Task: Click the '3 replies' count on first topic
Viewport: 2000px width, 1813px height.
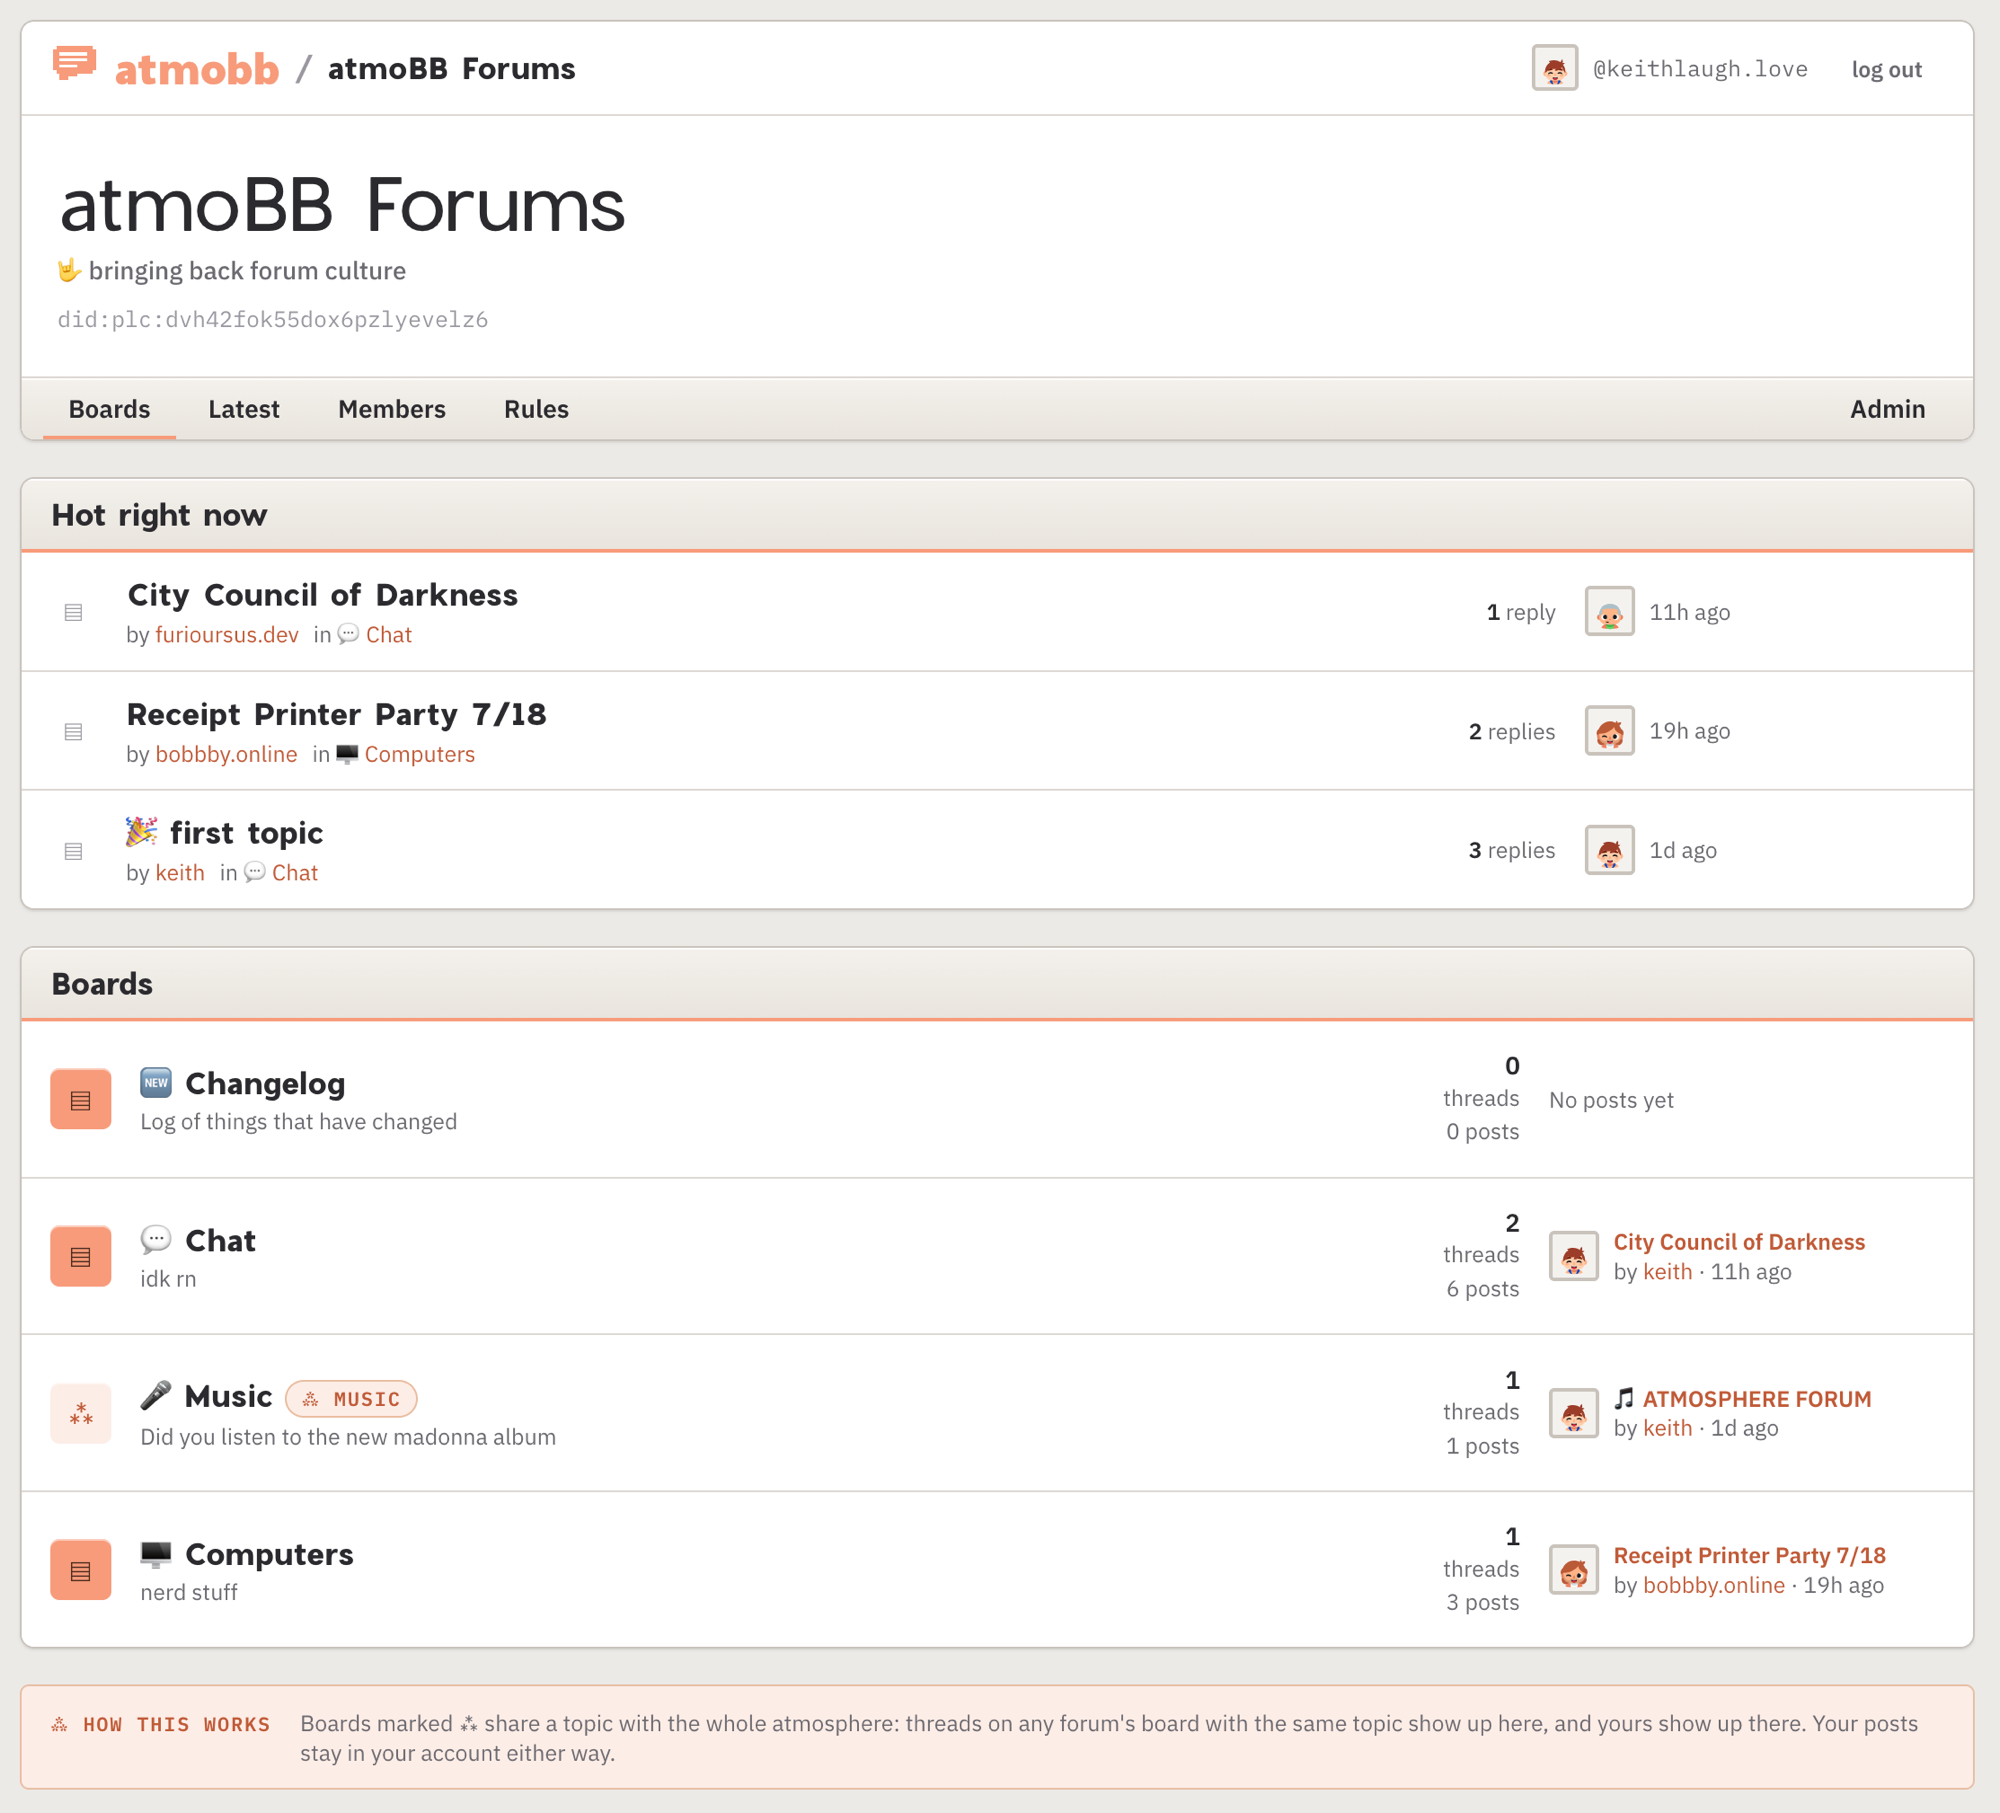Action: [x=1511, y=850]
